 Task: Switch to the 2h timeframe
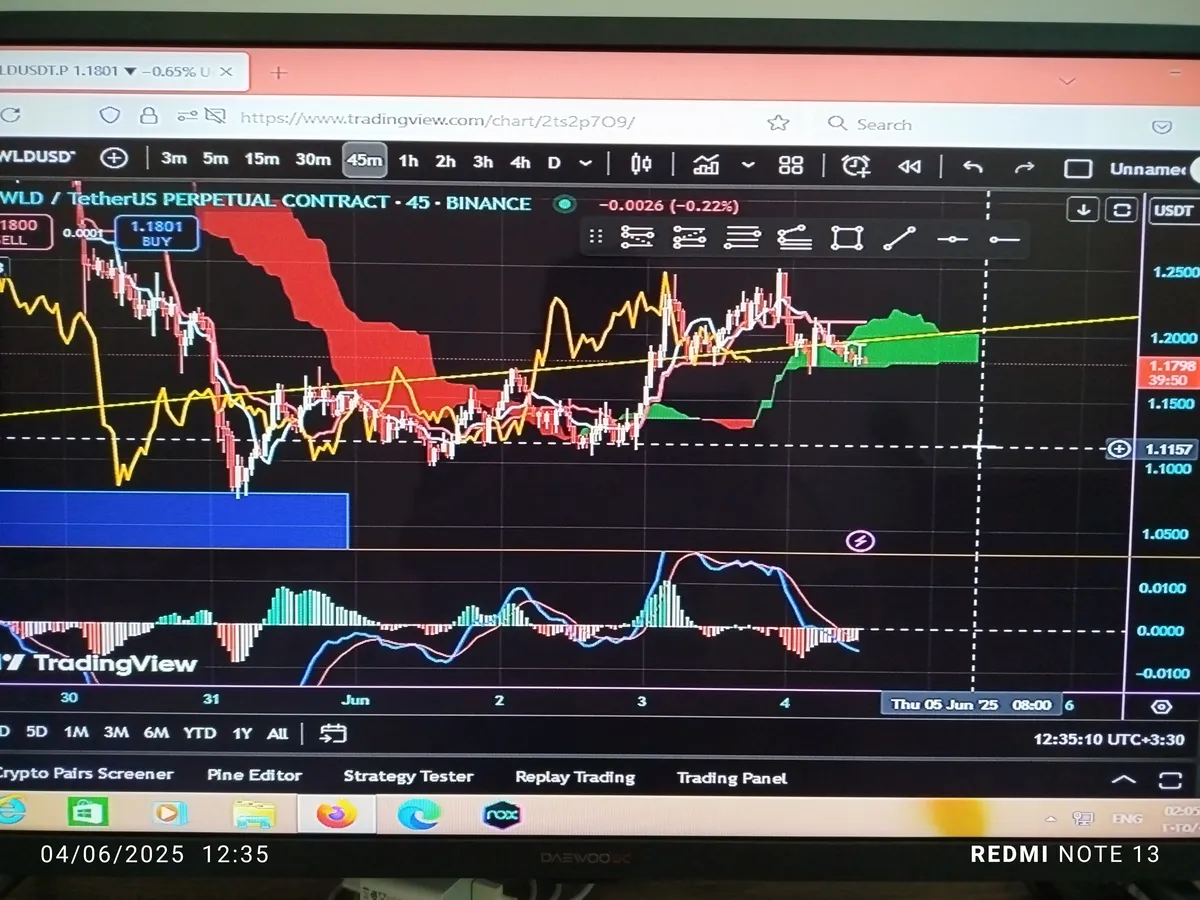[445, 161]
